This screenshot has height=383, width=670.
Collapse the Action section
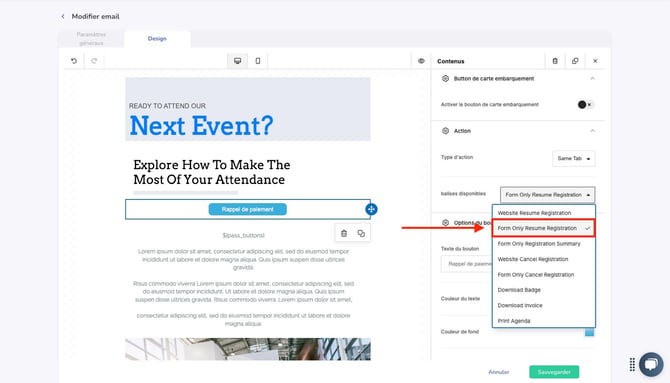tap(592, 131)
